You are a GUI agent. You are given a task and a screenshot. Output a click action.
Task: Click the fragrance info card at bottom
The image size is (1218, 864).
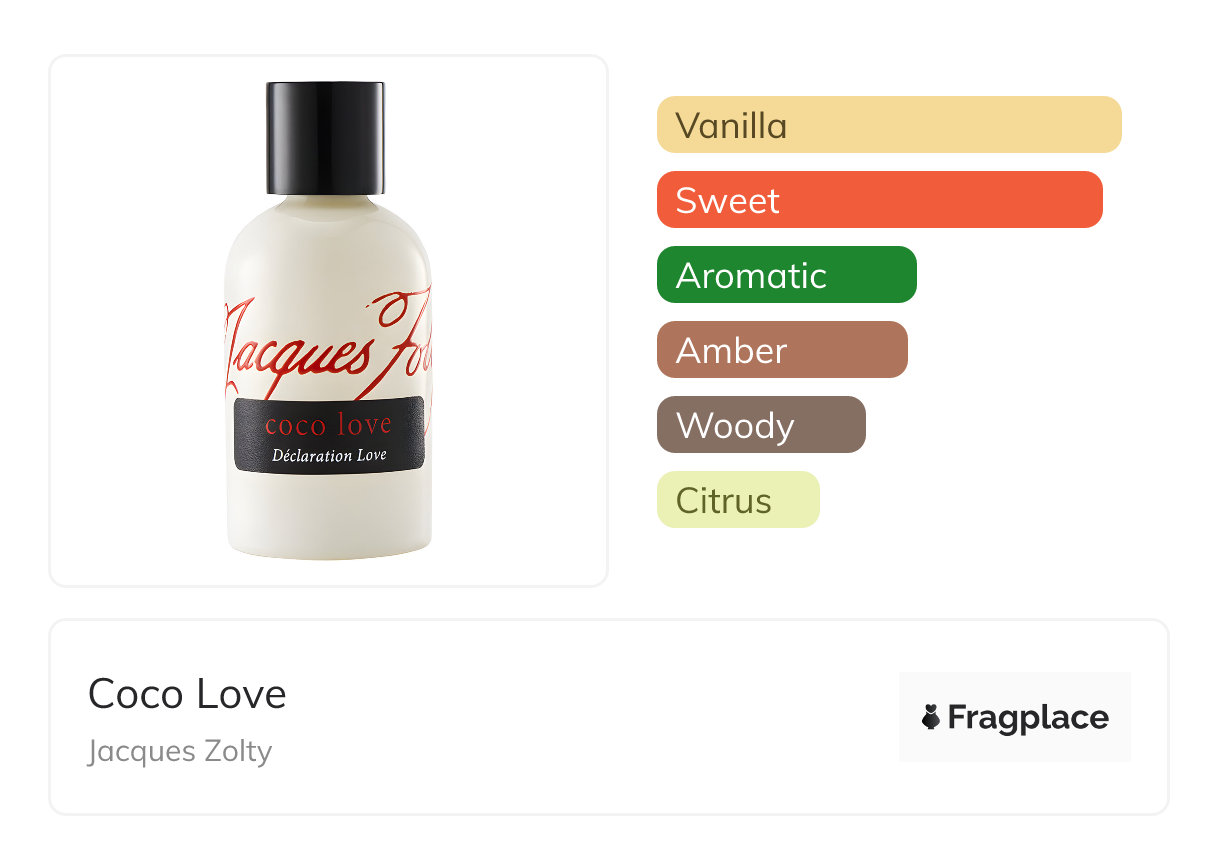[x=609, y=717]
